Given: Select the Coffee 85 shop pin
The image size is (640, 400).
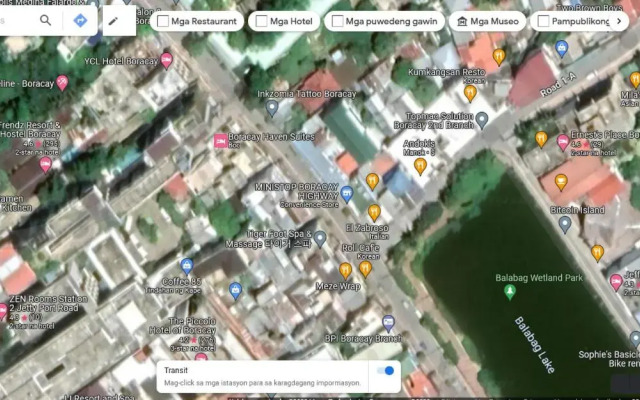Looking at the screenshot, I should 187,267.
